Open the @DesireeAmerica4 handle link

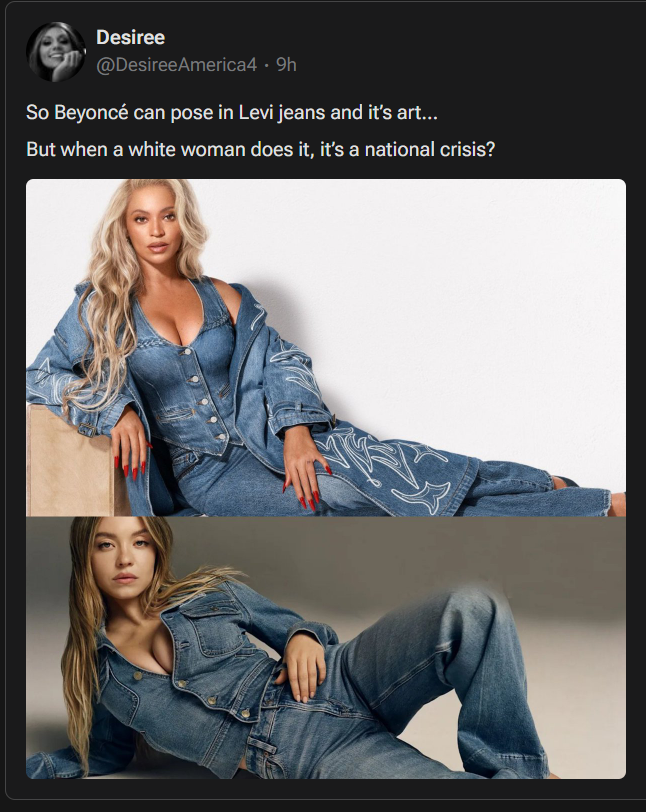pyautogui.click(x=176, y=65)
